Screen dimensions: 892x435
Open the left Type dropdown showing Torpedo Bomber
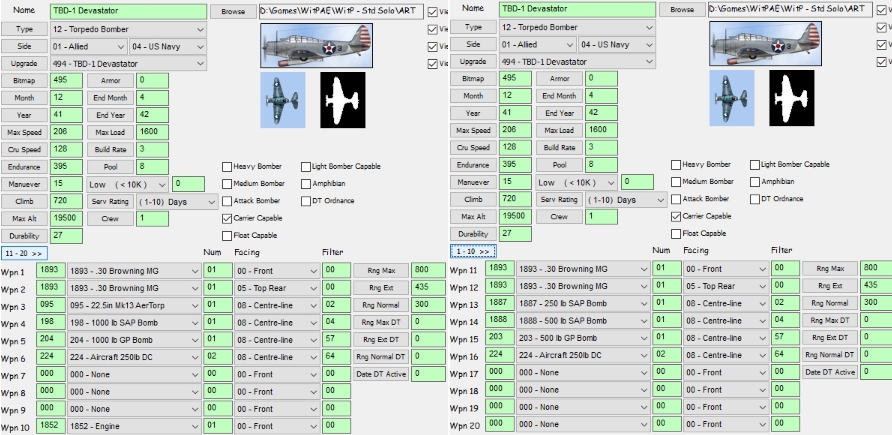pos(129,29)
